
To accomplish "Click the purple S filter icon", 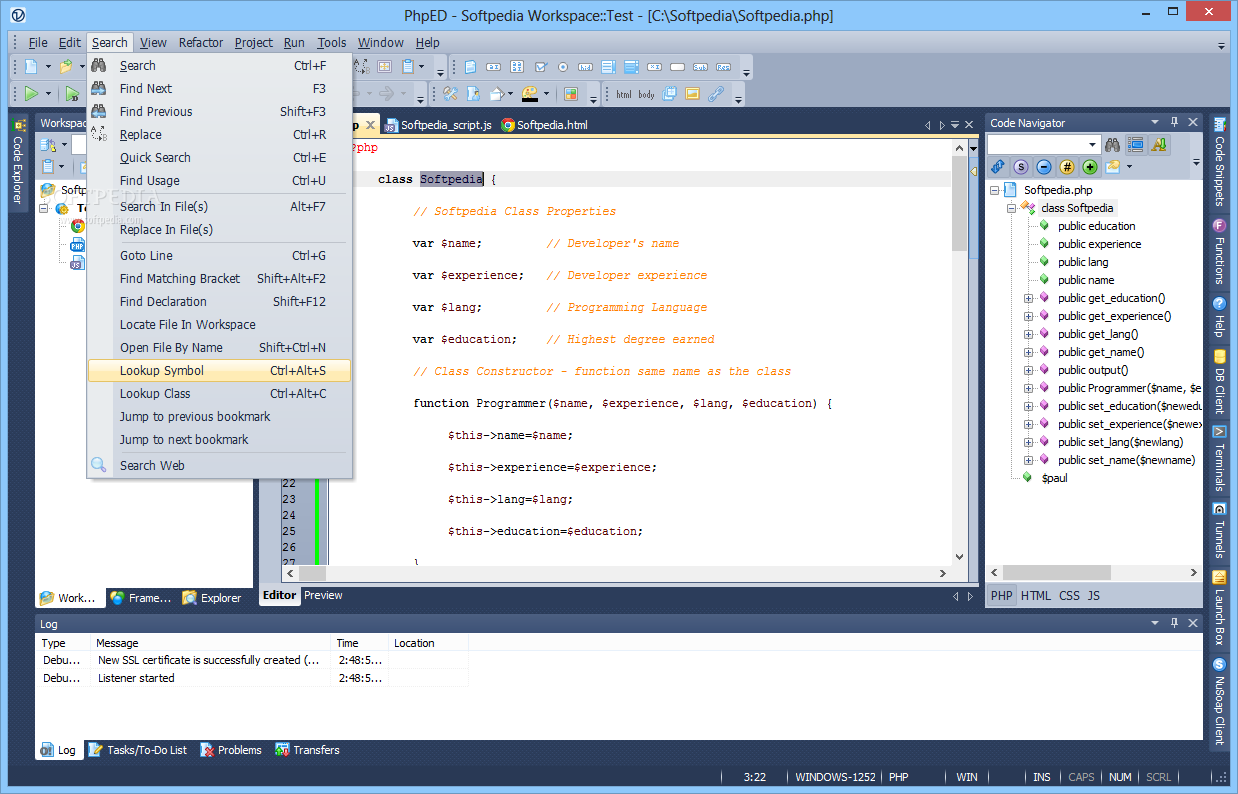I will 1021,167.
